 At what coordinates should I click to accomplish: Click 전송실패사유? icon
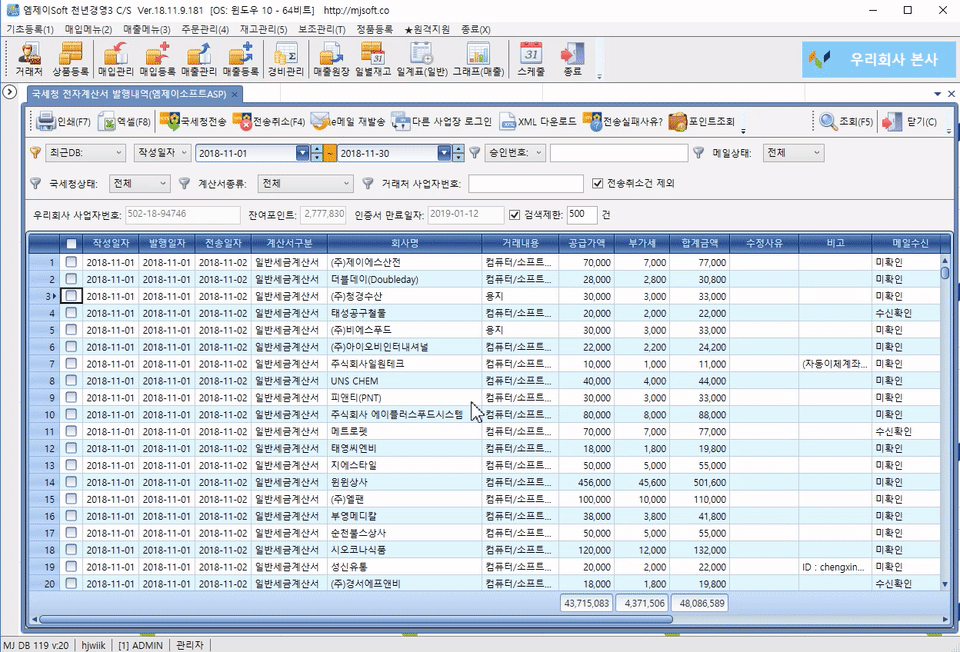point(622,121)
